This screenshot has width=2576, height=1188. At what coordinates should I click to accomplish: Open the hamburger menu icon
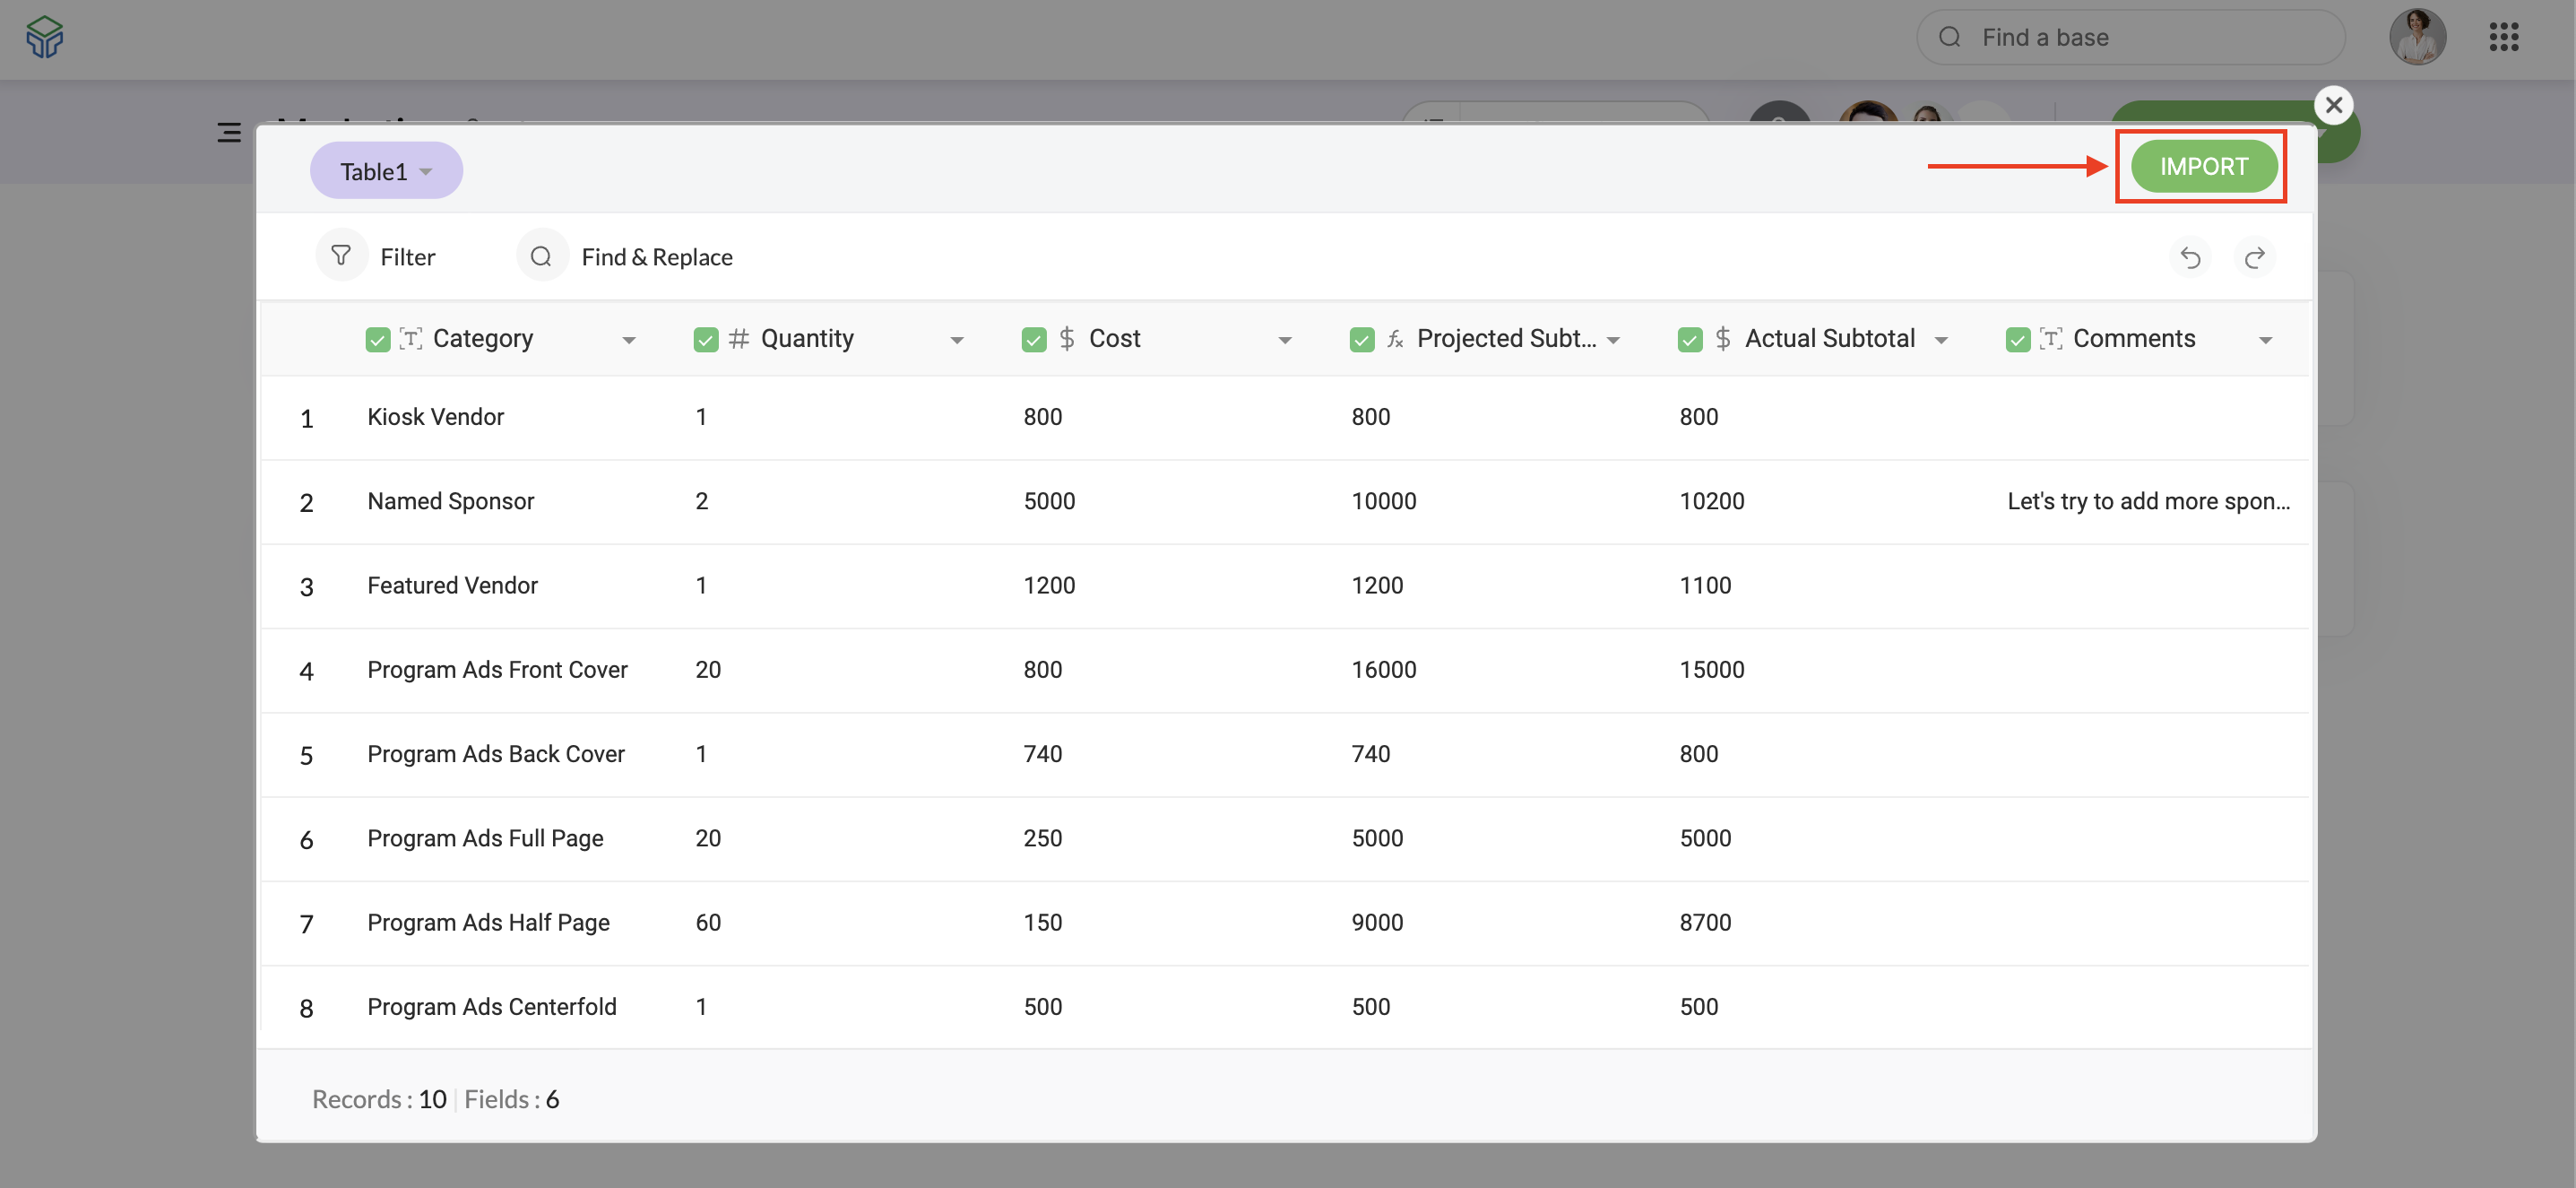click(229, 132)
